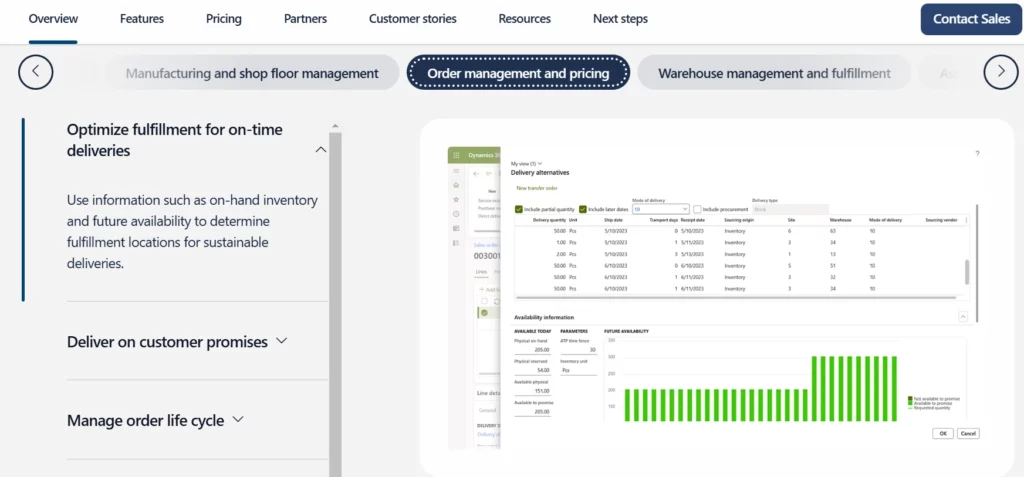The image size is (1024, 477).
Task: Collapse the Availability information section chevron
Action: pyautogui.click(x=963, y=316)
